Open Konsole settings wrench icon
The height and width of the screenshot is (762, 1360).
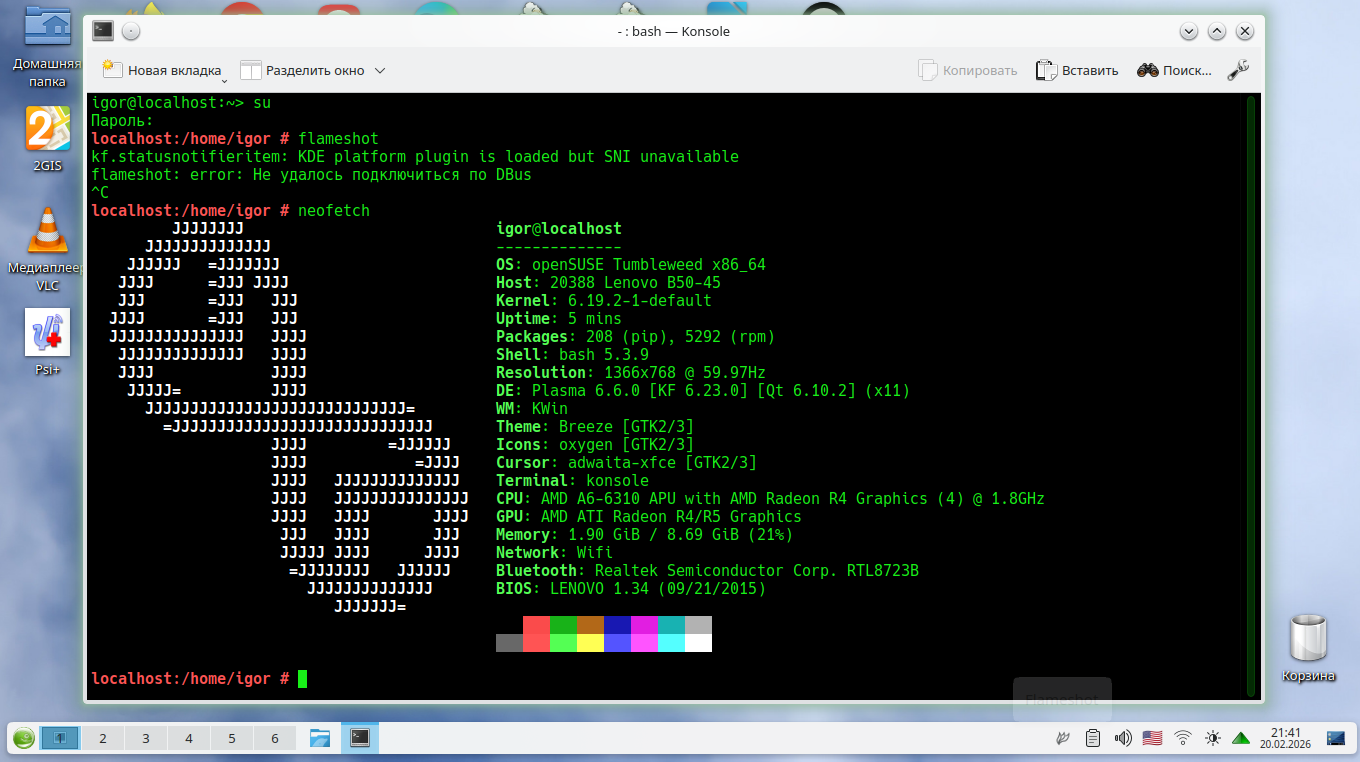click(x=1237, y=70)
